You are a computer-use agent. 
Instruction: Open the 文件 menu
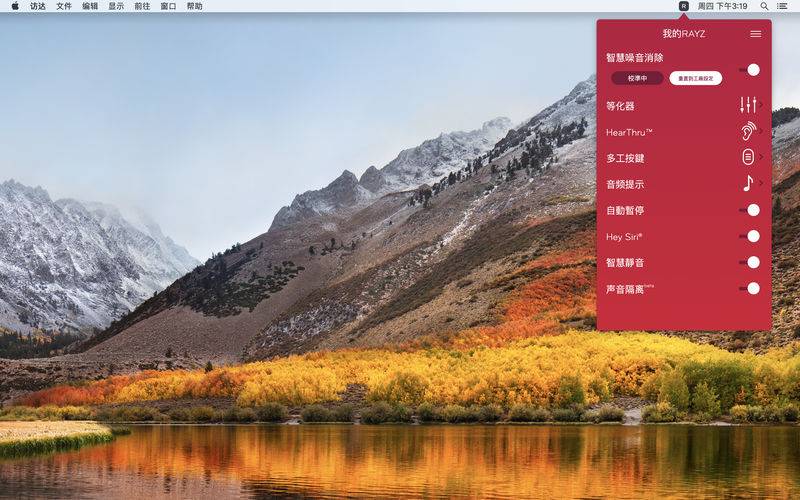64,6
